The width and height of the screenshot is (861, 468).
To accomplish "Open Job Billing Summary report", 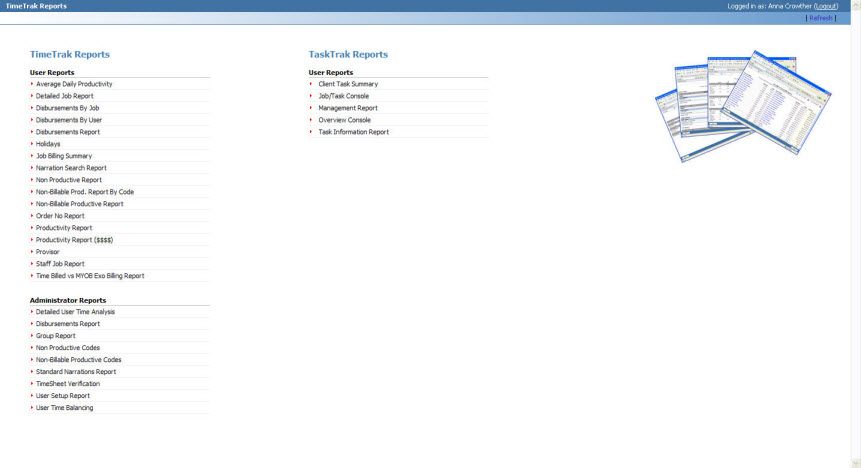I will pos(64,156).
